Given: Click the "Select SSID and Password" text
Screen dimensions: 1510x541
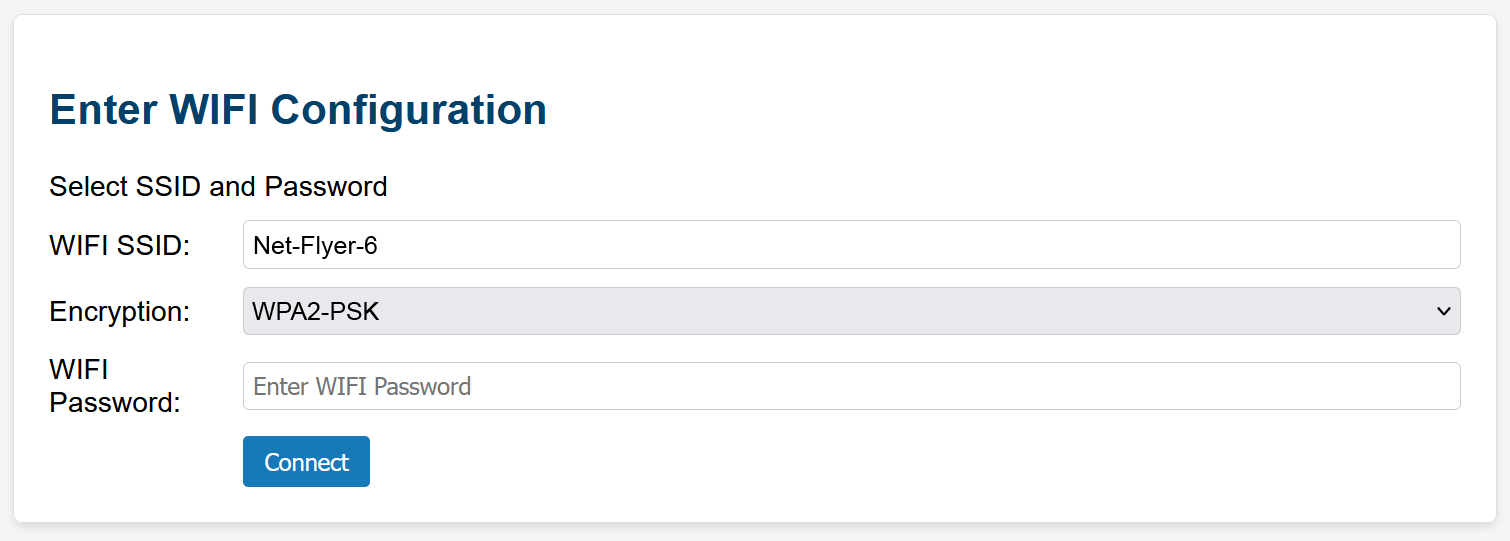Looking at the screenshot, I should click(218, 187).
